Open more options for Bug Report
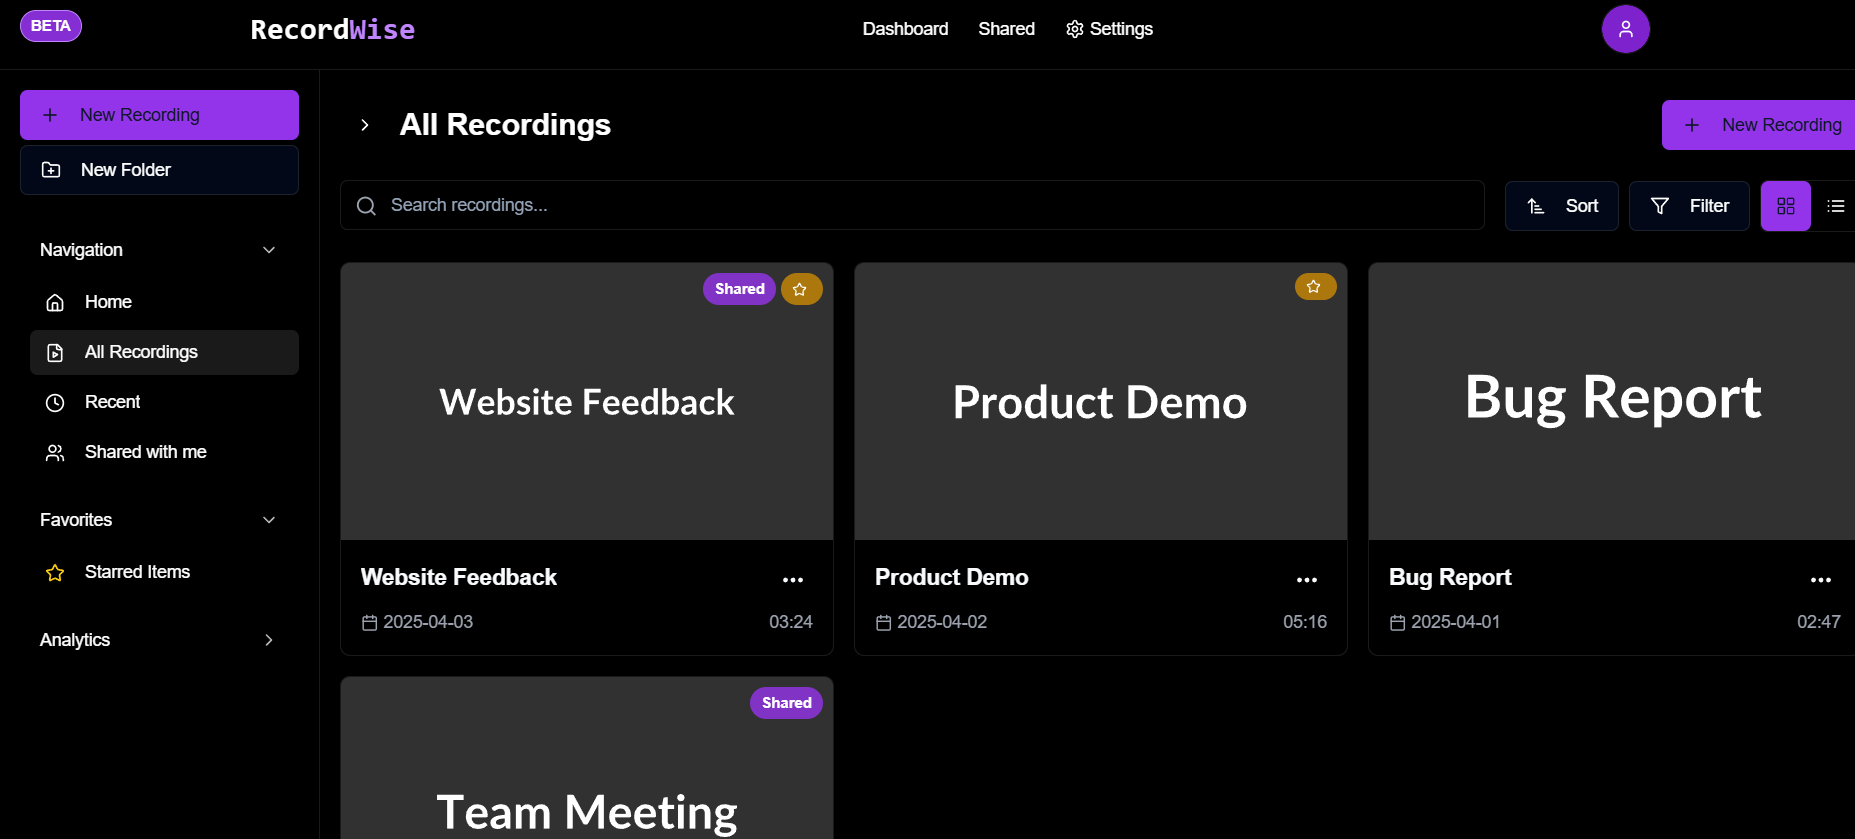 point(1821,580)
